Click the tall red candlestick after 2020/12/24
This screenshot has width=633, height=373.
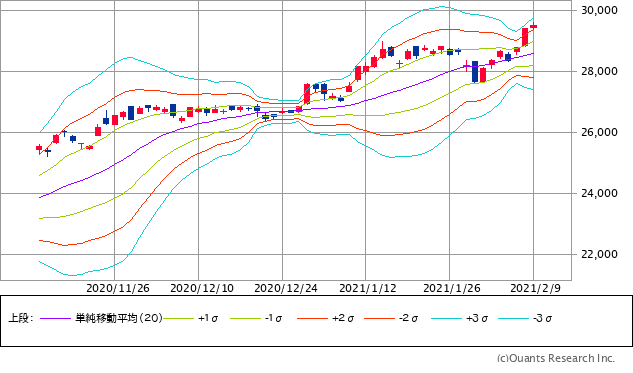307,94
